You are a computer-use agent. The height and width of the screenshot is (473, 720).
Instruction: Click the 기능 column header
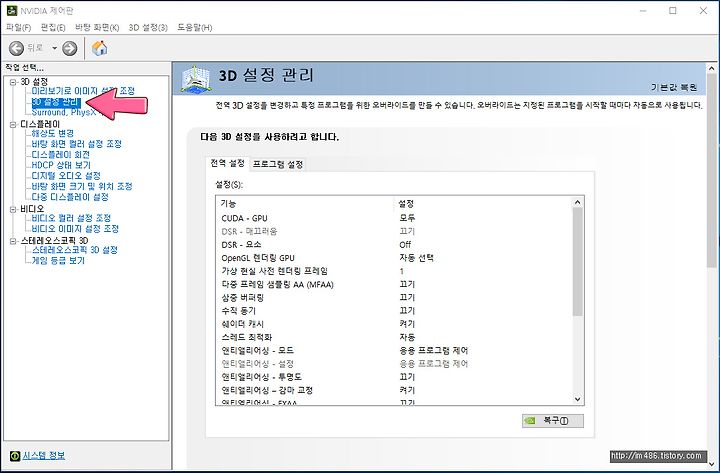tap(304, 203)
